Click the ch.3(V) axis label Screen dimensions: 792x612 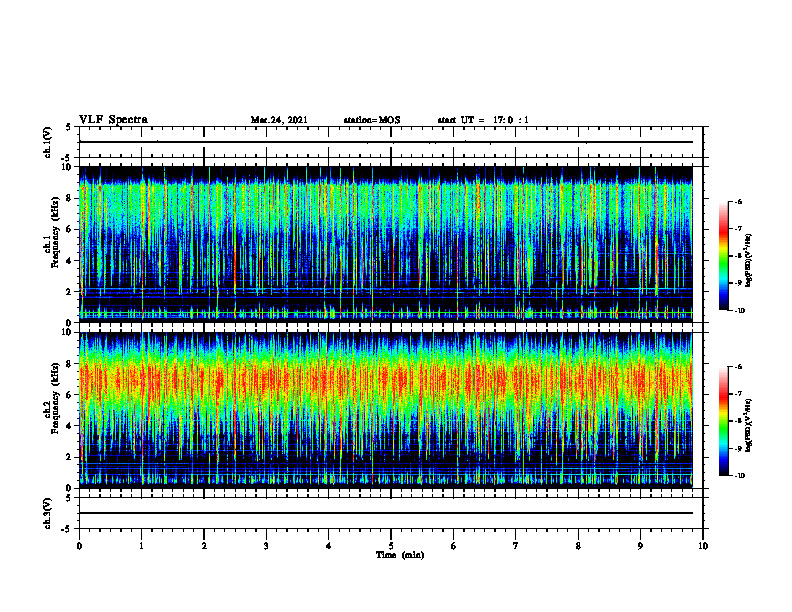[x=48, y=513]
